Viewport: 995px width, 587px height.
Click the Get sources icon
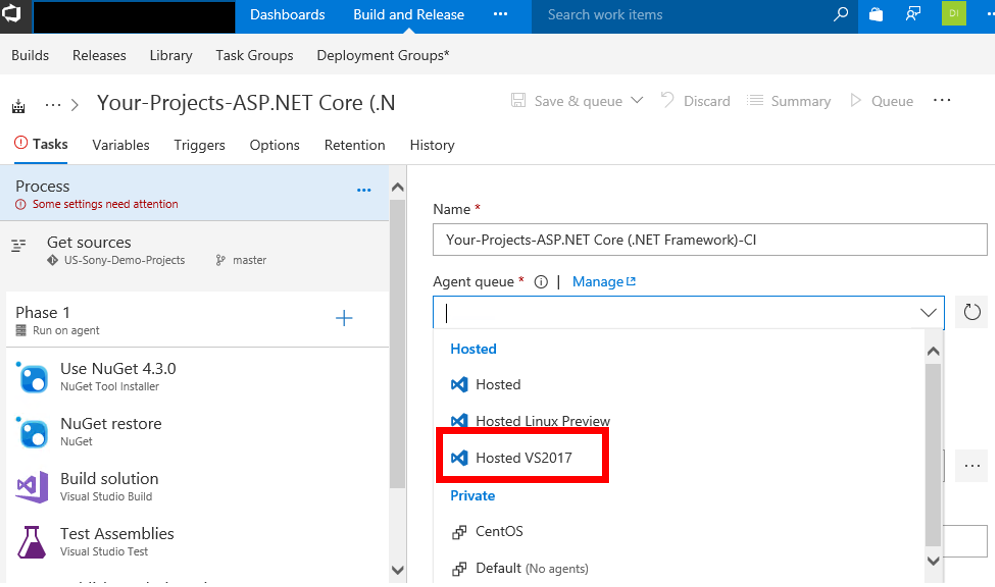(x=19, y=245)
